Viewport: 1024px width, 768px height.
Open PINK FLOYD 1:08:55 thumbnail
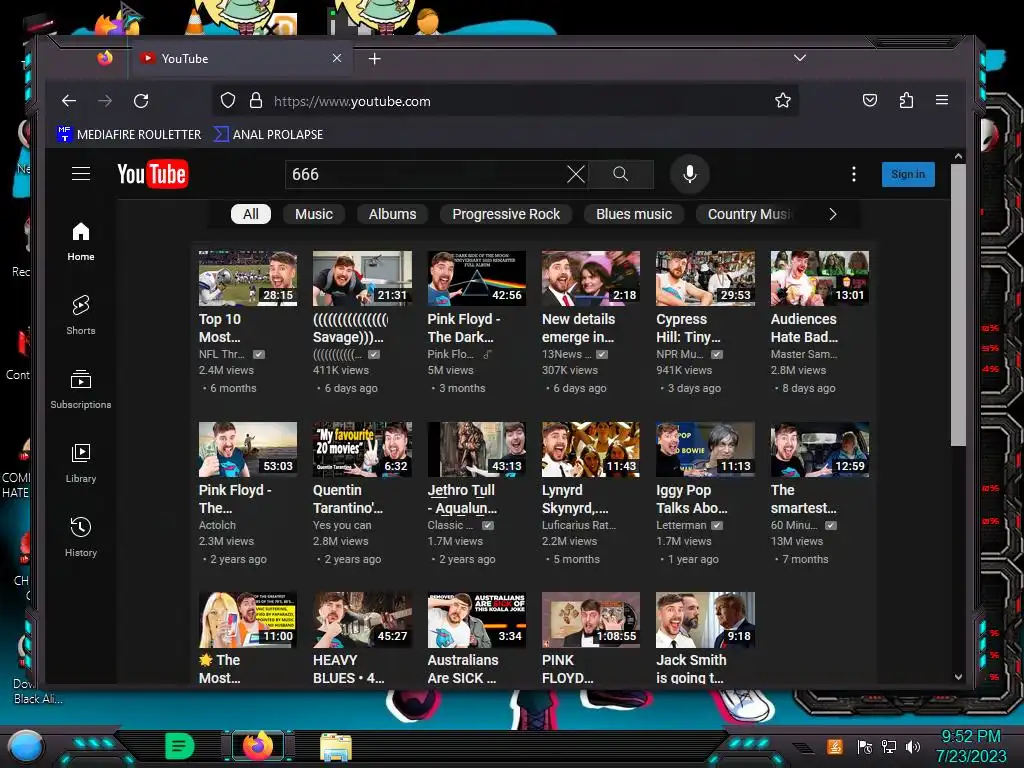(590, 620)
